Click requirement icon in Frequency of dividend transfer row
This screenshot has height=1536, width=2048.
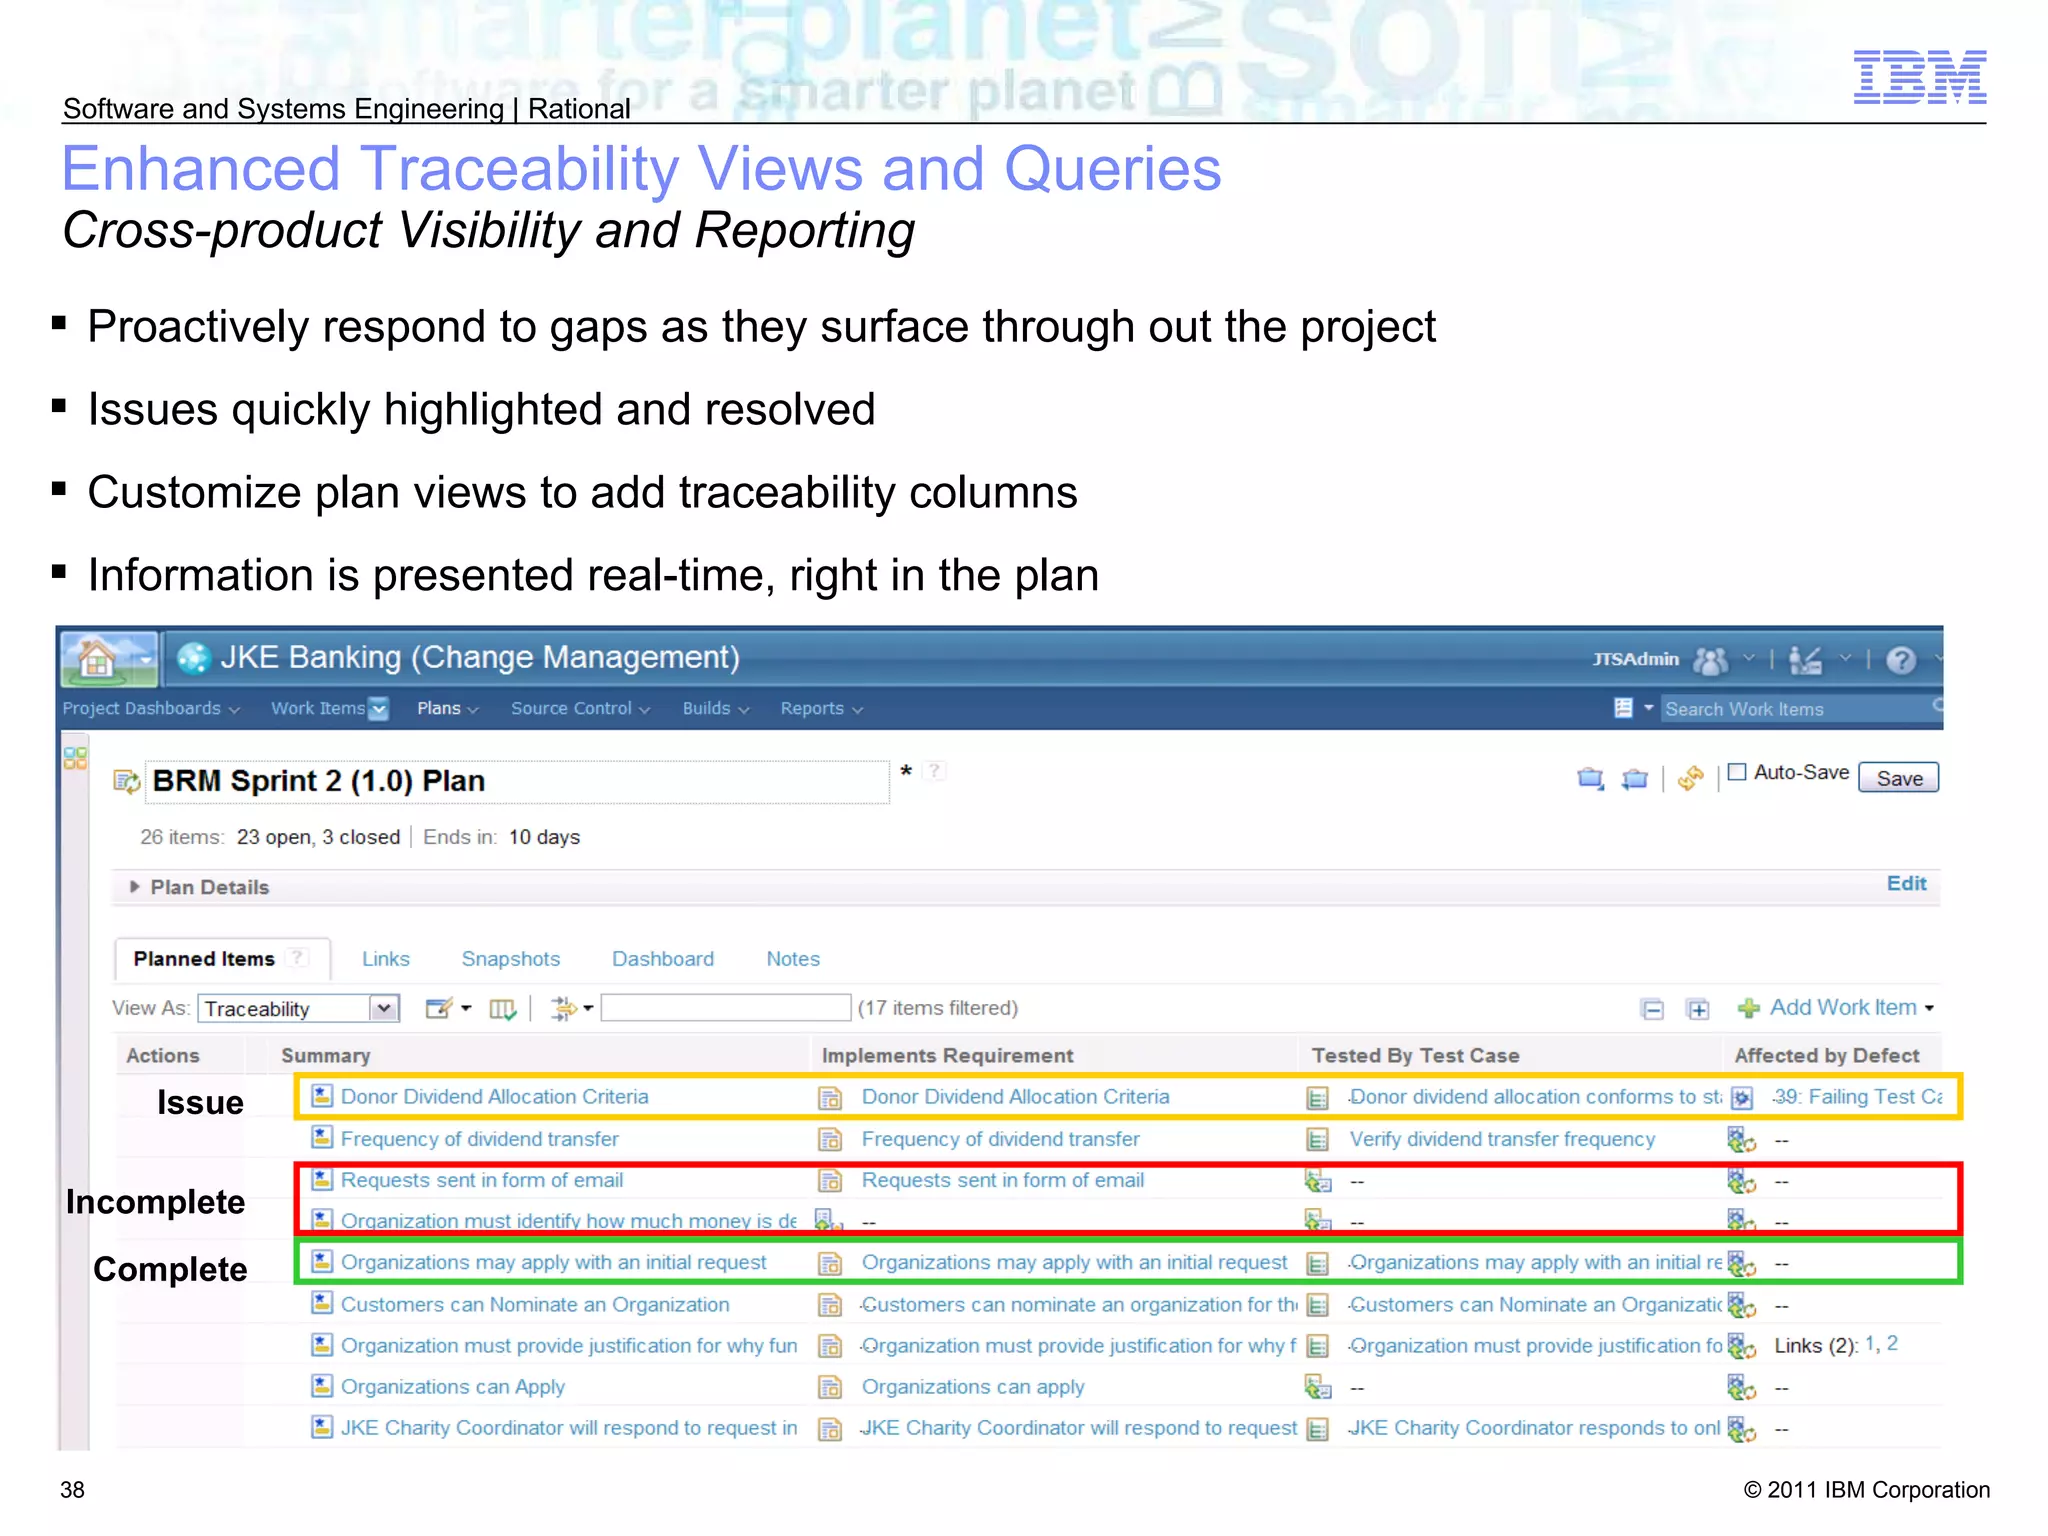pyautogui.click(x=830, y=1139)
